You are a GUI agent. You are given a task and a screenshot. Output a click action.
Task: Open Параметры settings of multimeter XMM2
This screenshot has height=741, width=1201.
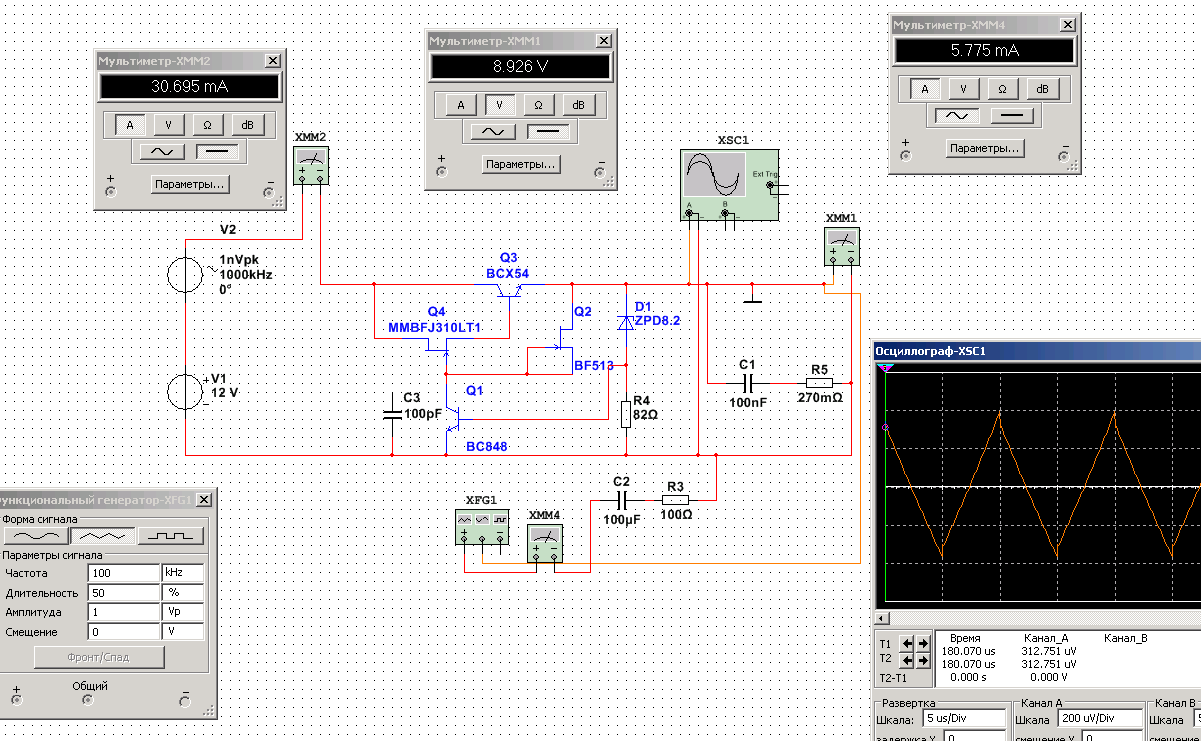190,184
